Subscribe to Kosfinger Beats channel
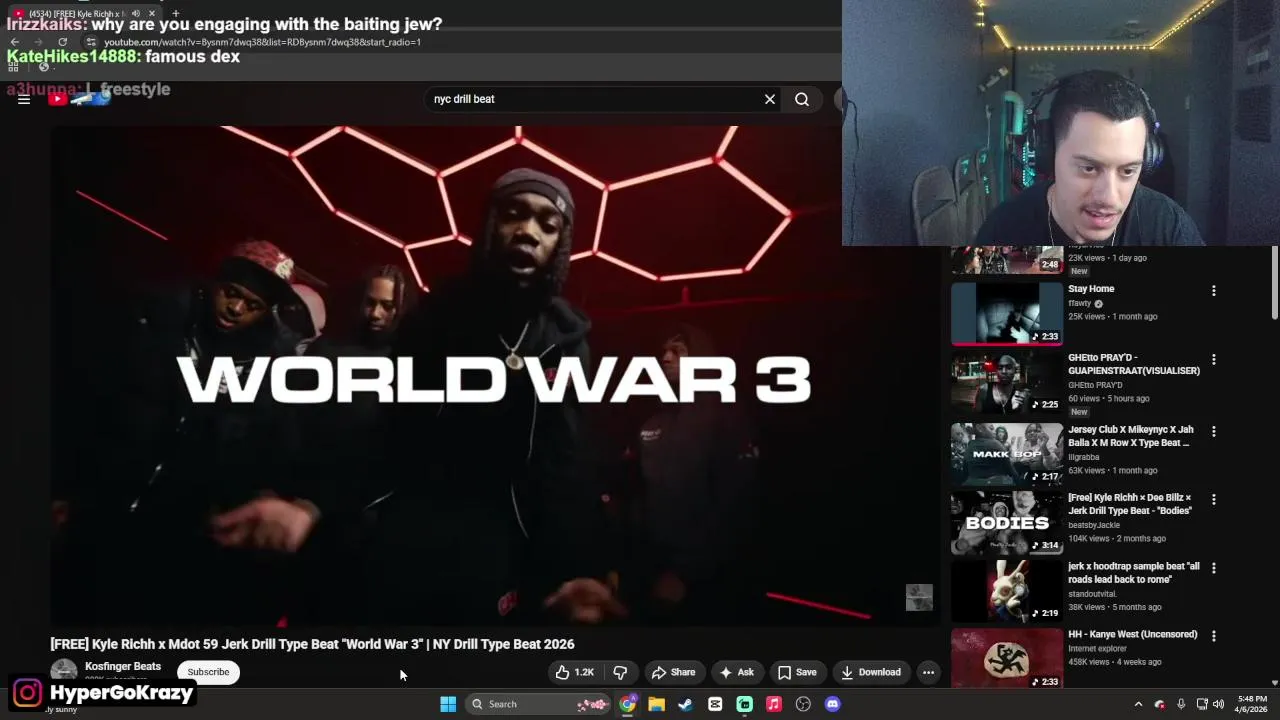 [x=208, y=672]
